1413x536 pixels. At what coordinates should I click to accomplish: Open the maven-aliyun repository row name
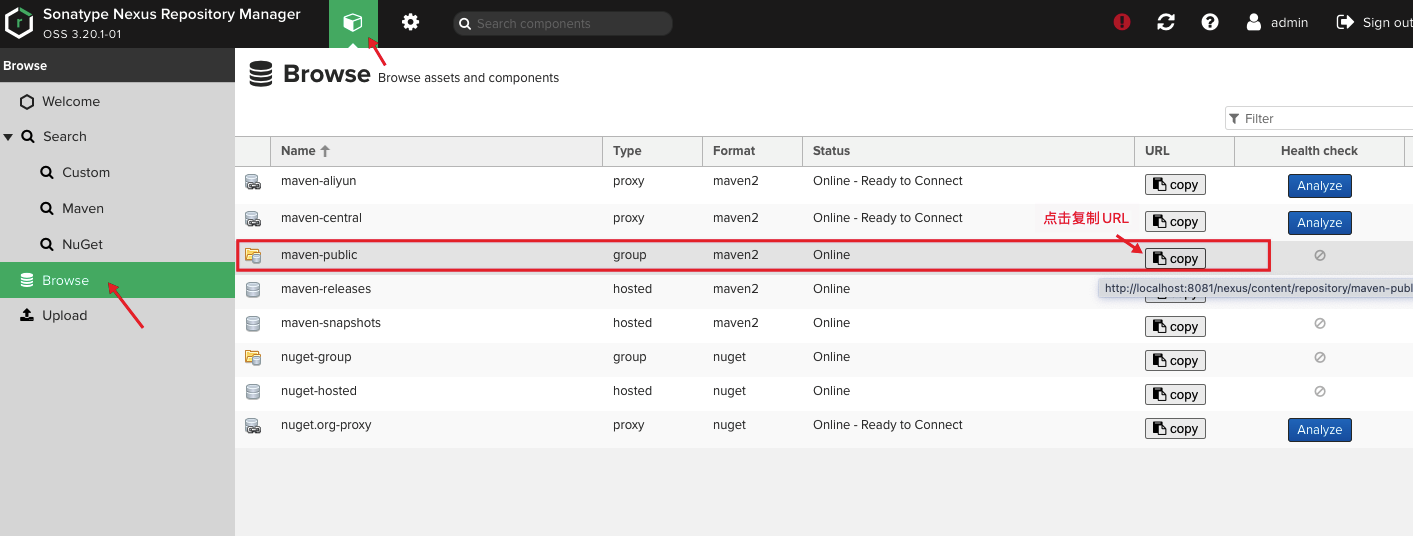pyautogui.click(x=319, y=181)
